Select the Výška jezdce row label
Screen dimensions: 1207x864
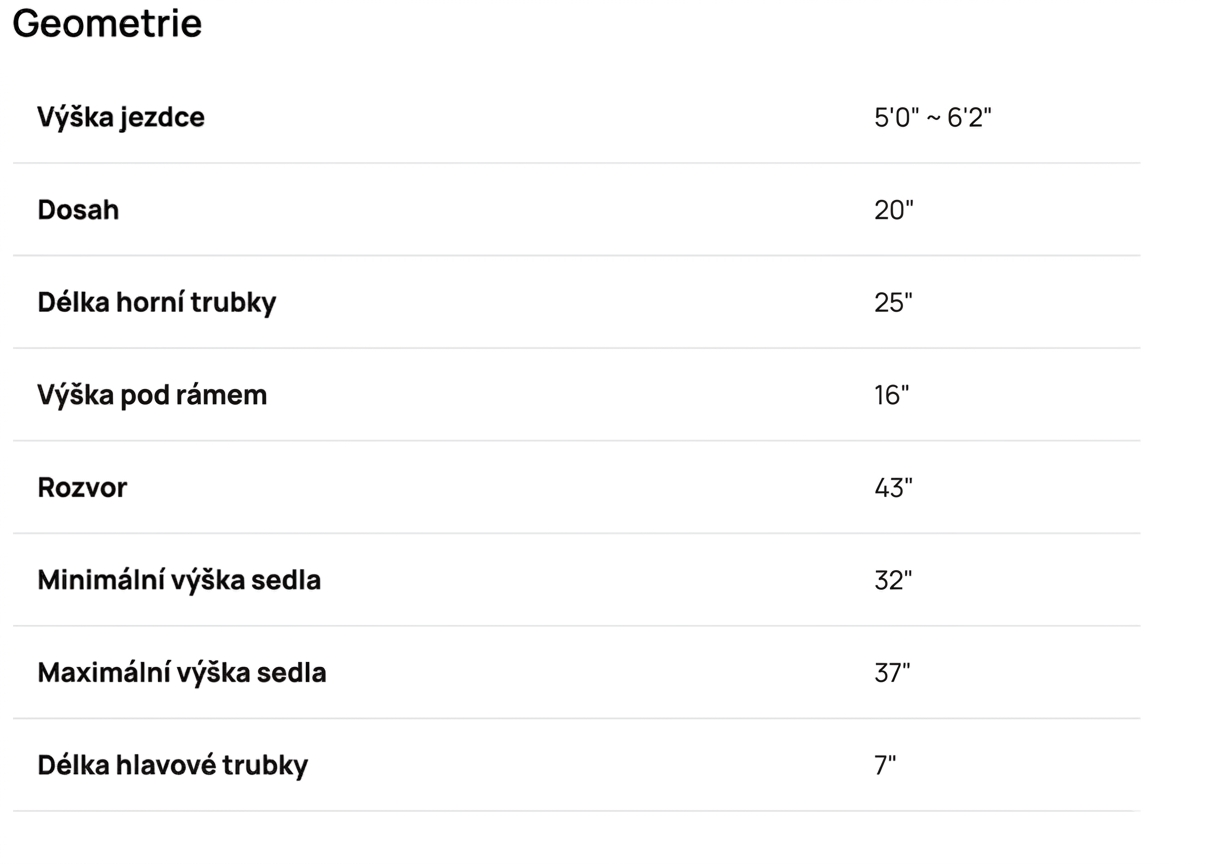tap(121, 117)
